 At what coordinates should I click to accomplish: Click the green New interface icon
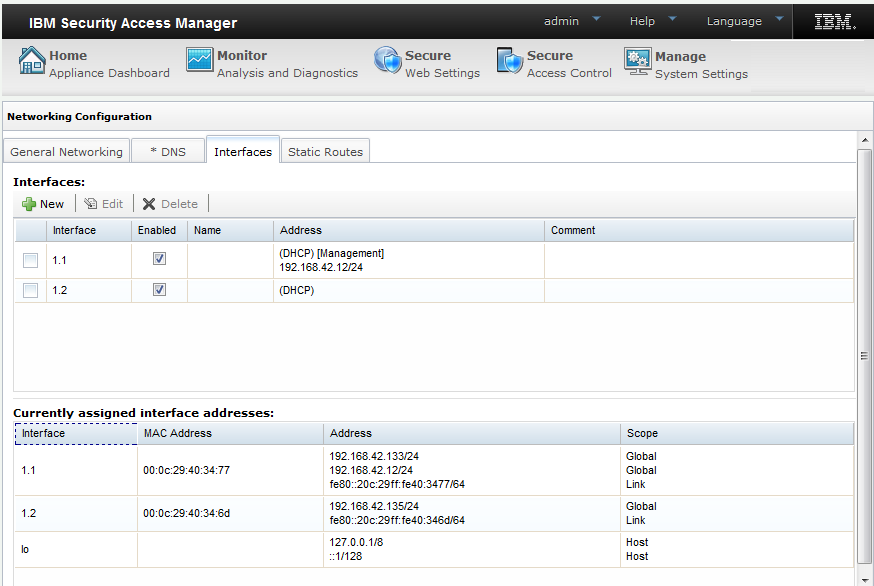click(28, 203)
